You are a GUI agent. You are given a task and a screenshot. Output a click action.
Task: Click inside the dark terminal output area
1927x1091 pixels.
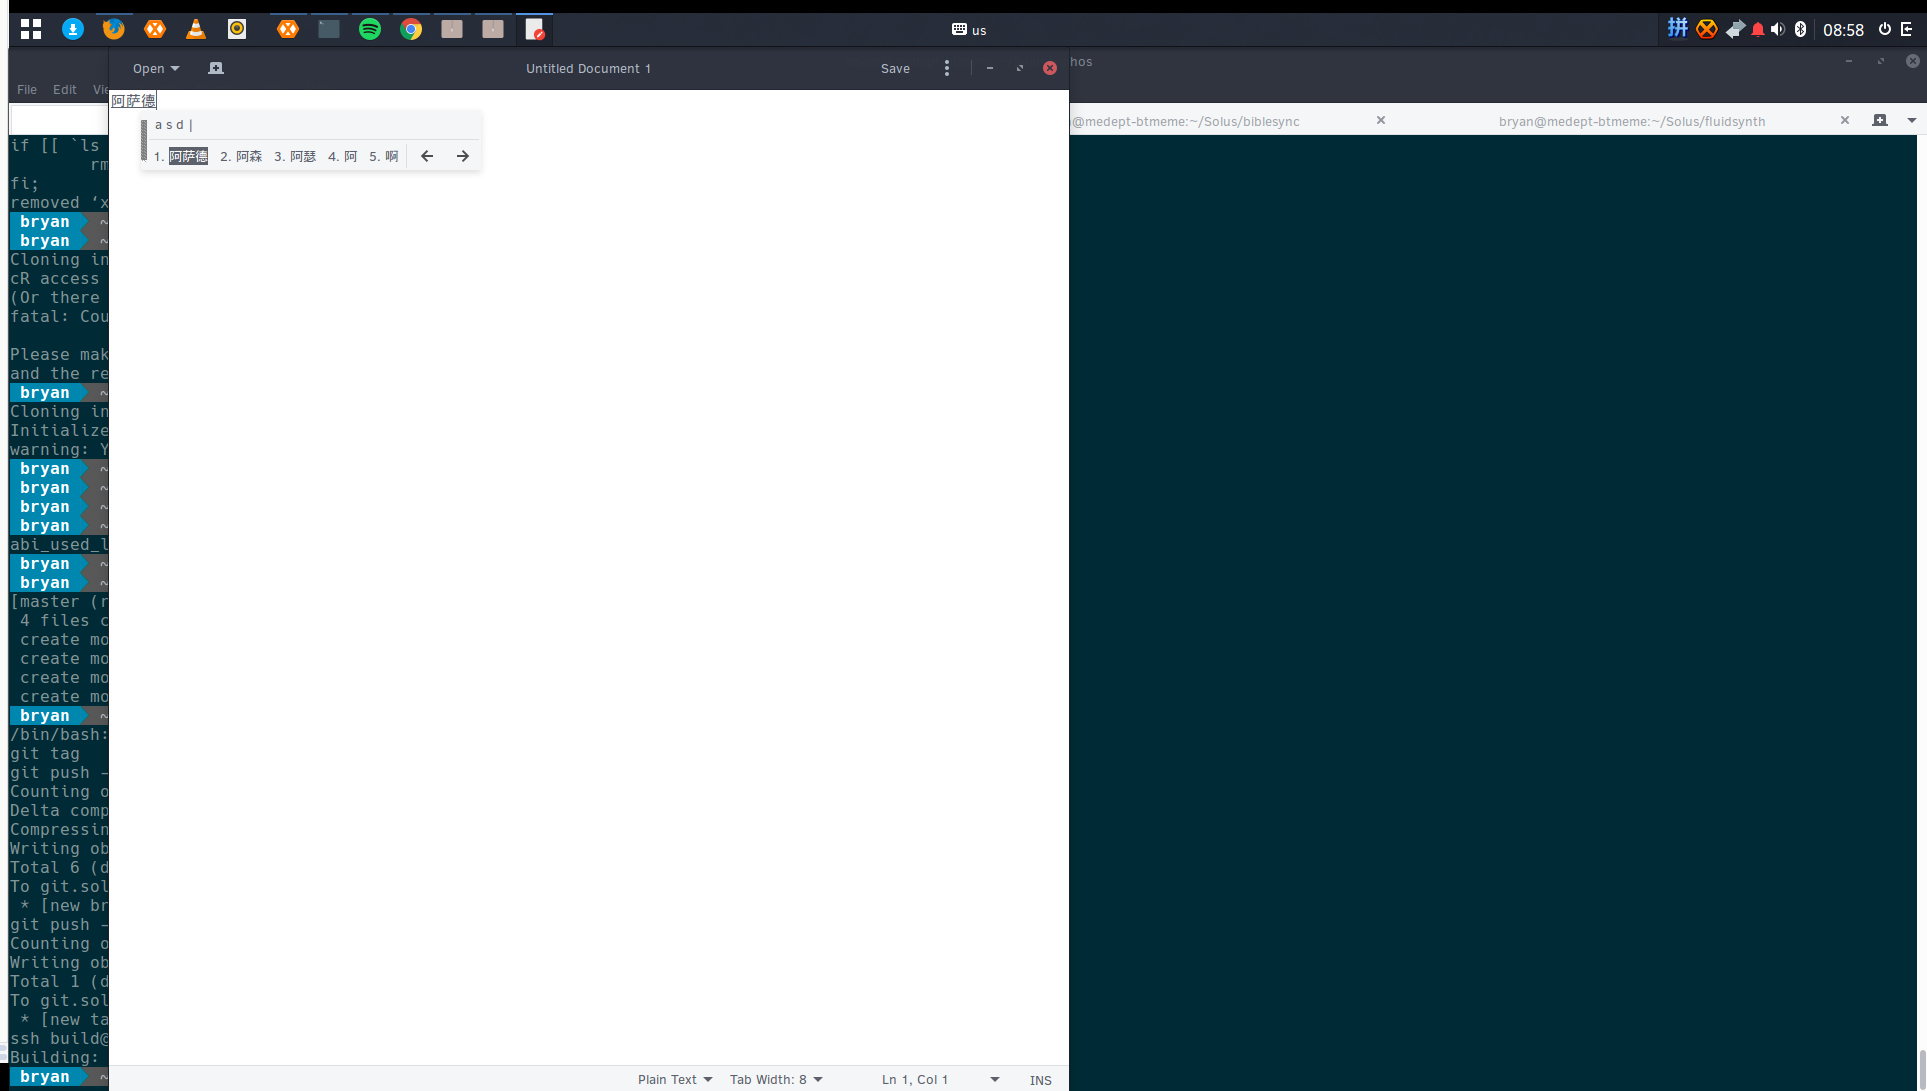[x=1492, y=612]
